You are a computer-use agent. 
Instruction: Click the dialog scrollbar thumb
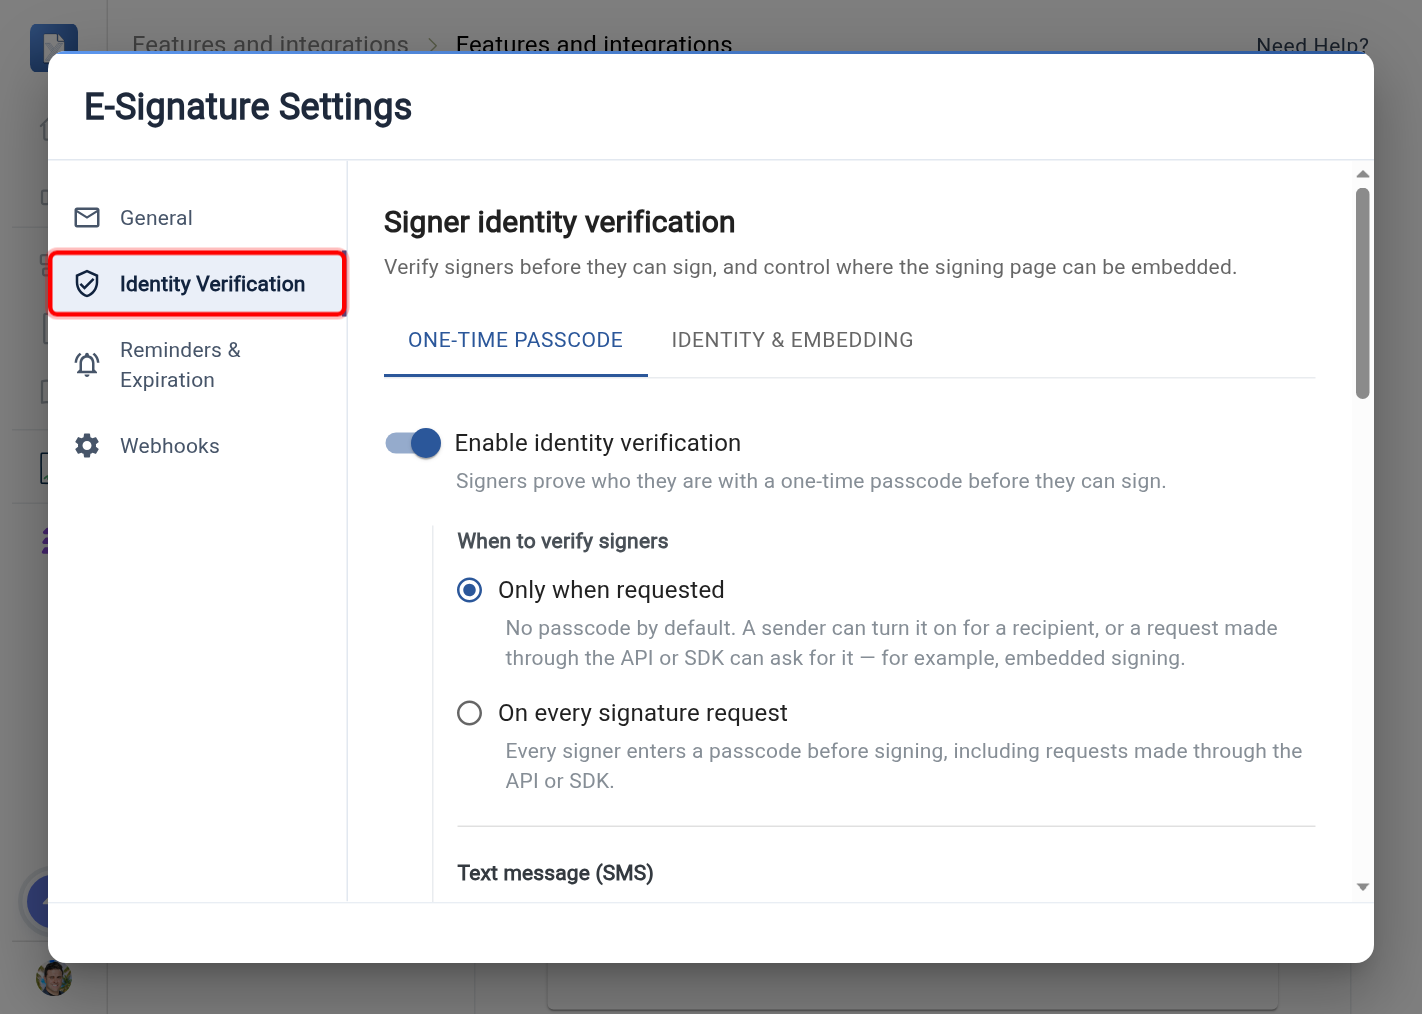[x=1362, y=293]
